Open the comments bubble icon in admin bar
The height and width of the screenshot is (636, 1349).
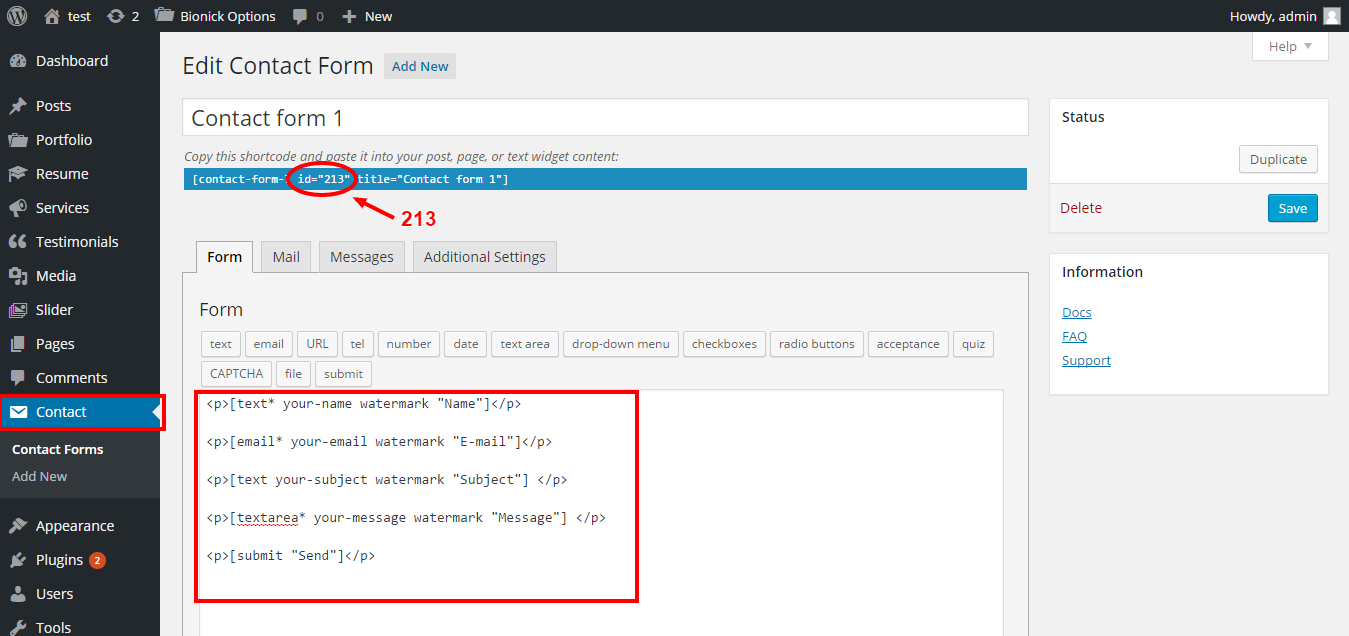300,16
